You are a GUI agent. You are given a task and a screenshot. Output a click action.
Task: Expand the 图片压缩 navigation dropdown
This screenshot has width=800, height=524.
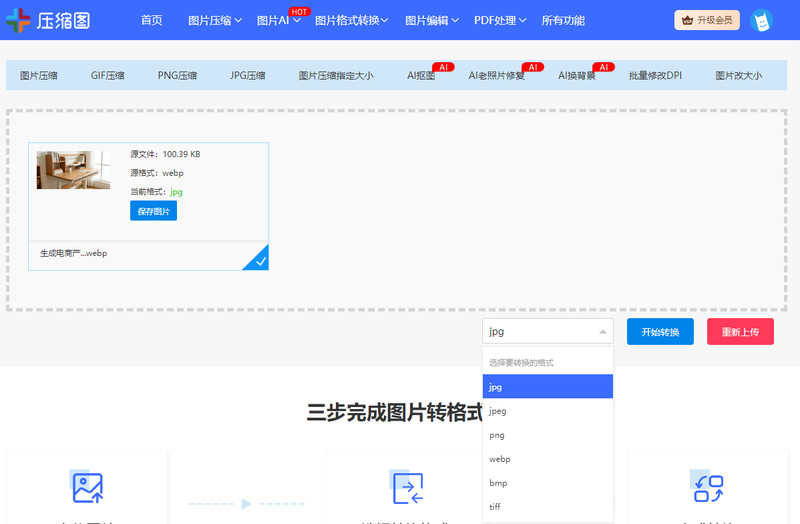pos(214,20)
